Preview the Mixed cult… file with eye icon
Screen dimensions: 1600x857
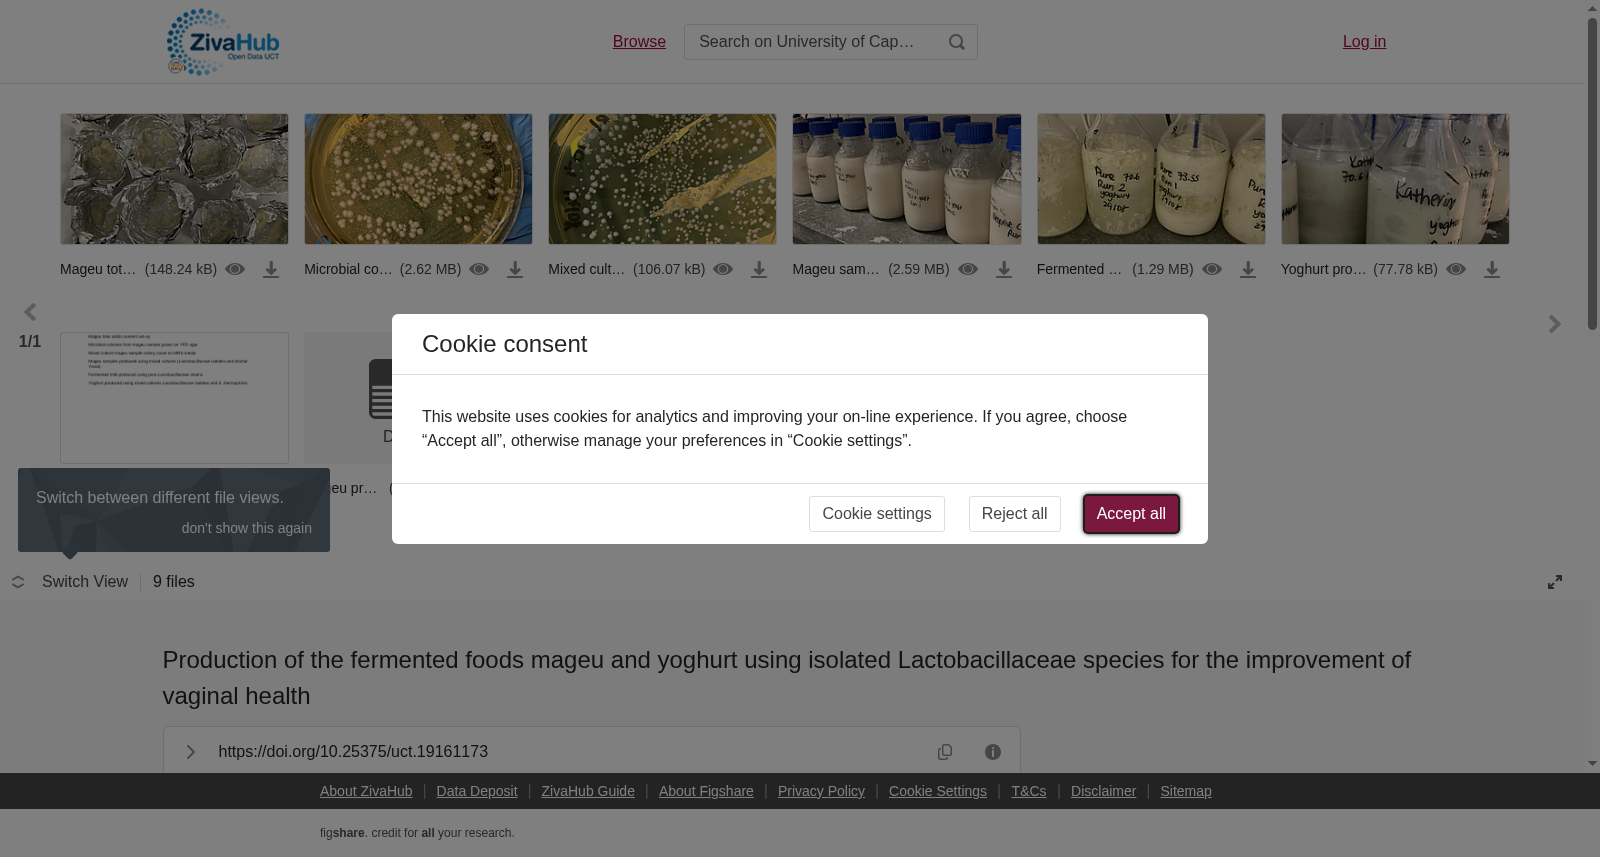click(723, 269)
